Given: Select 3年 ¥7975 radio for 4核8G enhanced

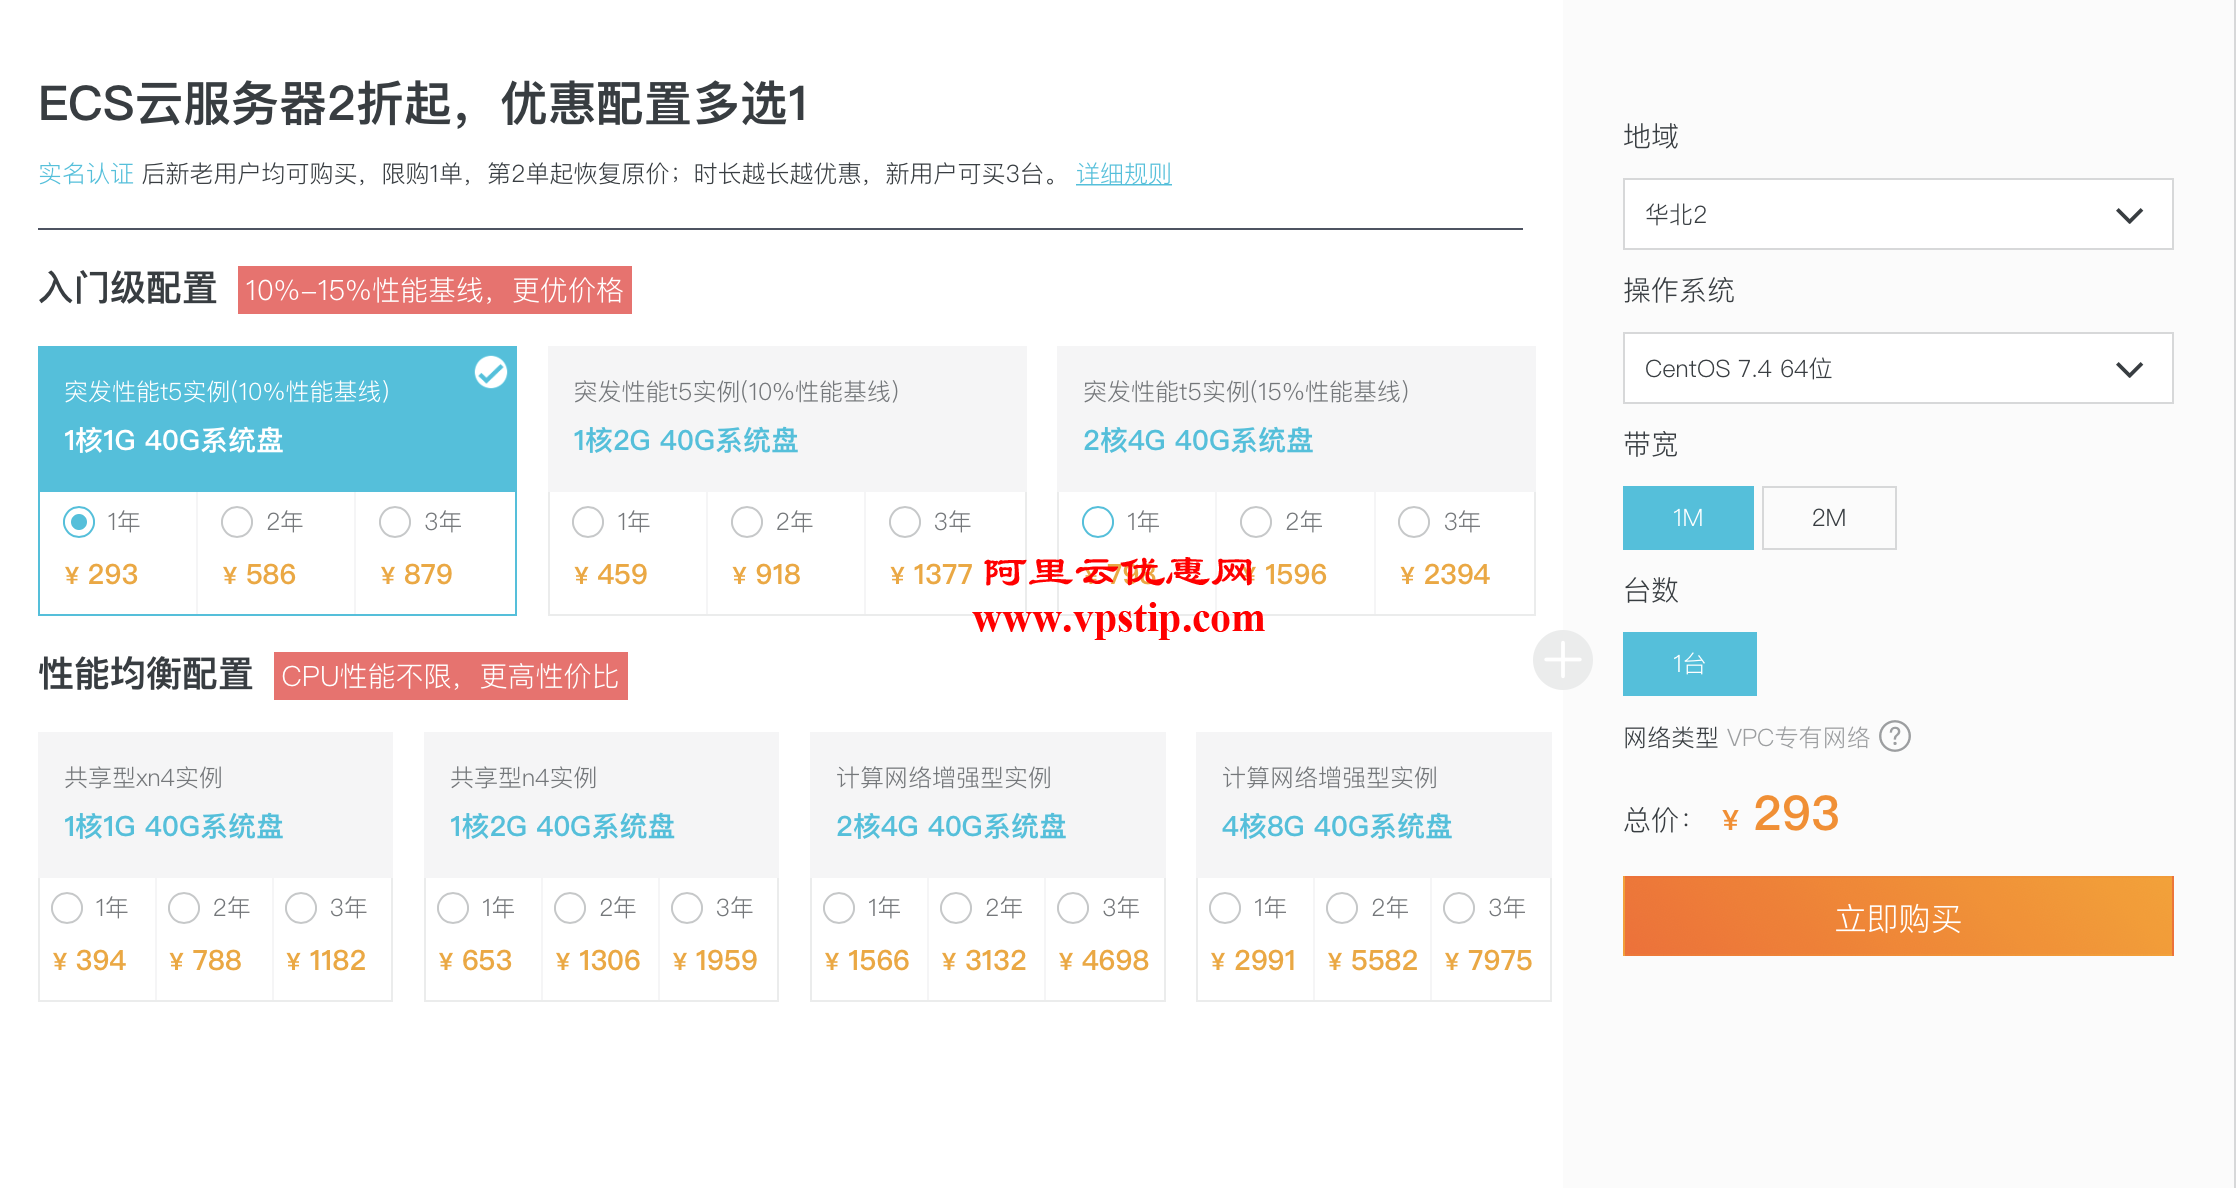Looking at the screenshot, I should pyautogui.click(x=1459, y=907).
